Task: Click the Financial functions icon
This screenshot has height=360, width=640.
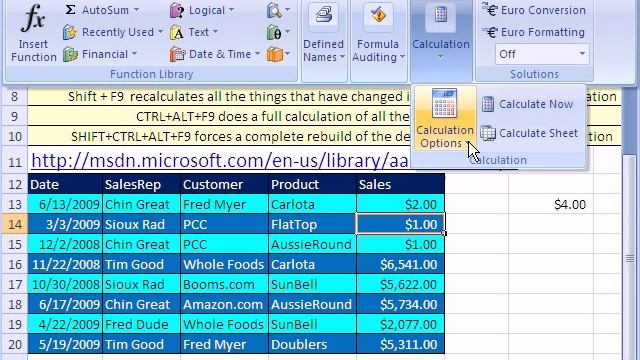Action: coord(70,54)
